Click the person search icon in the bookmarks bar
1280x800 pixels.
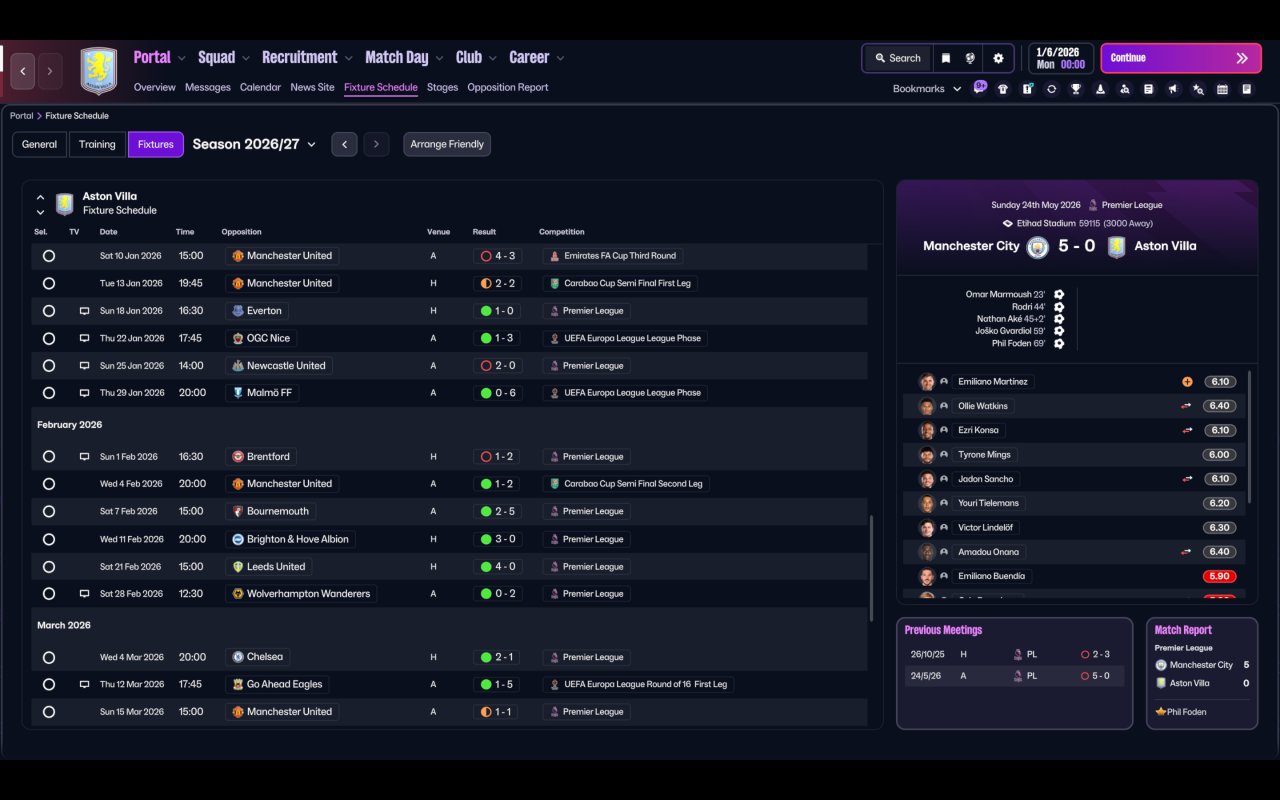(x=1125, y=89)
